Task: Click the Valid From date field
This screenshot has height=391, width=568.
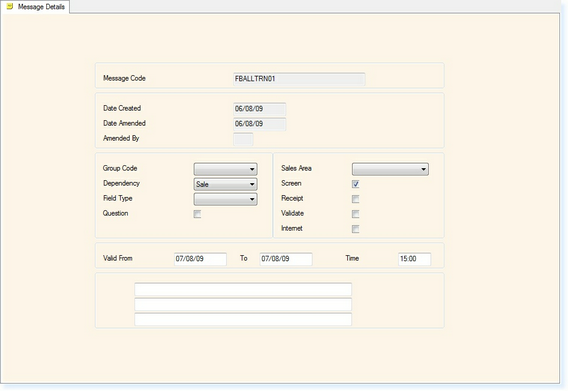Action: click(x=200, y=259)
